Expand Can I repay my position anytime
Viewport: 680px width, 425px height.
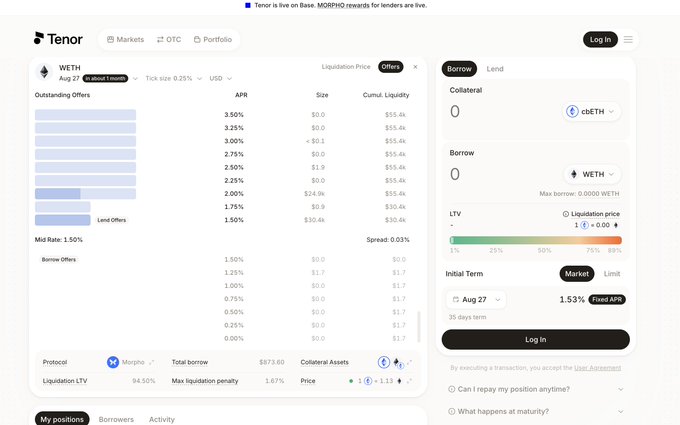536,389
